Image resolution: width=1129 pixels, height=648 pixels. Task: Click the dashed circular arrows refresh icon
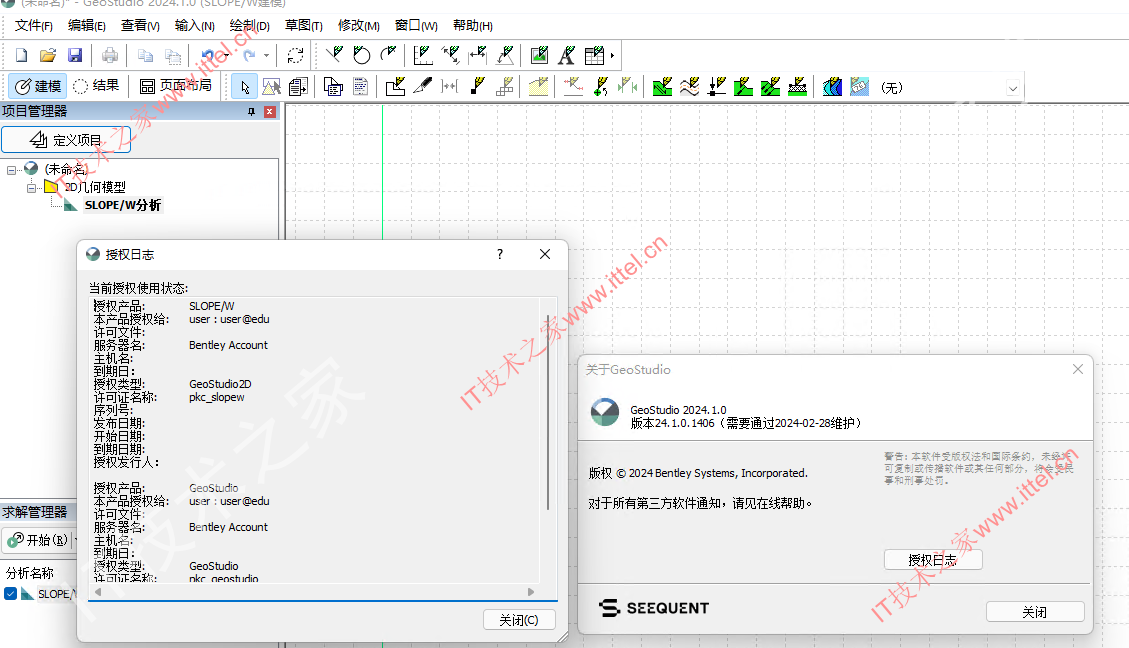(x=295, y=55)
